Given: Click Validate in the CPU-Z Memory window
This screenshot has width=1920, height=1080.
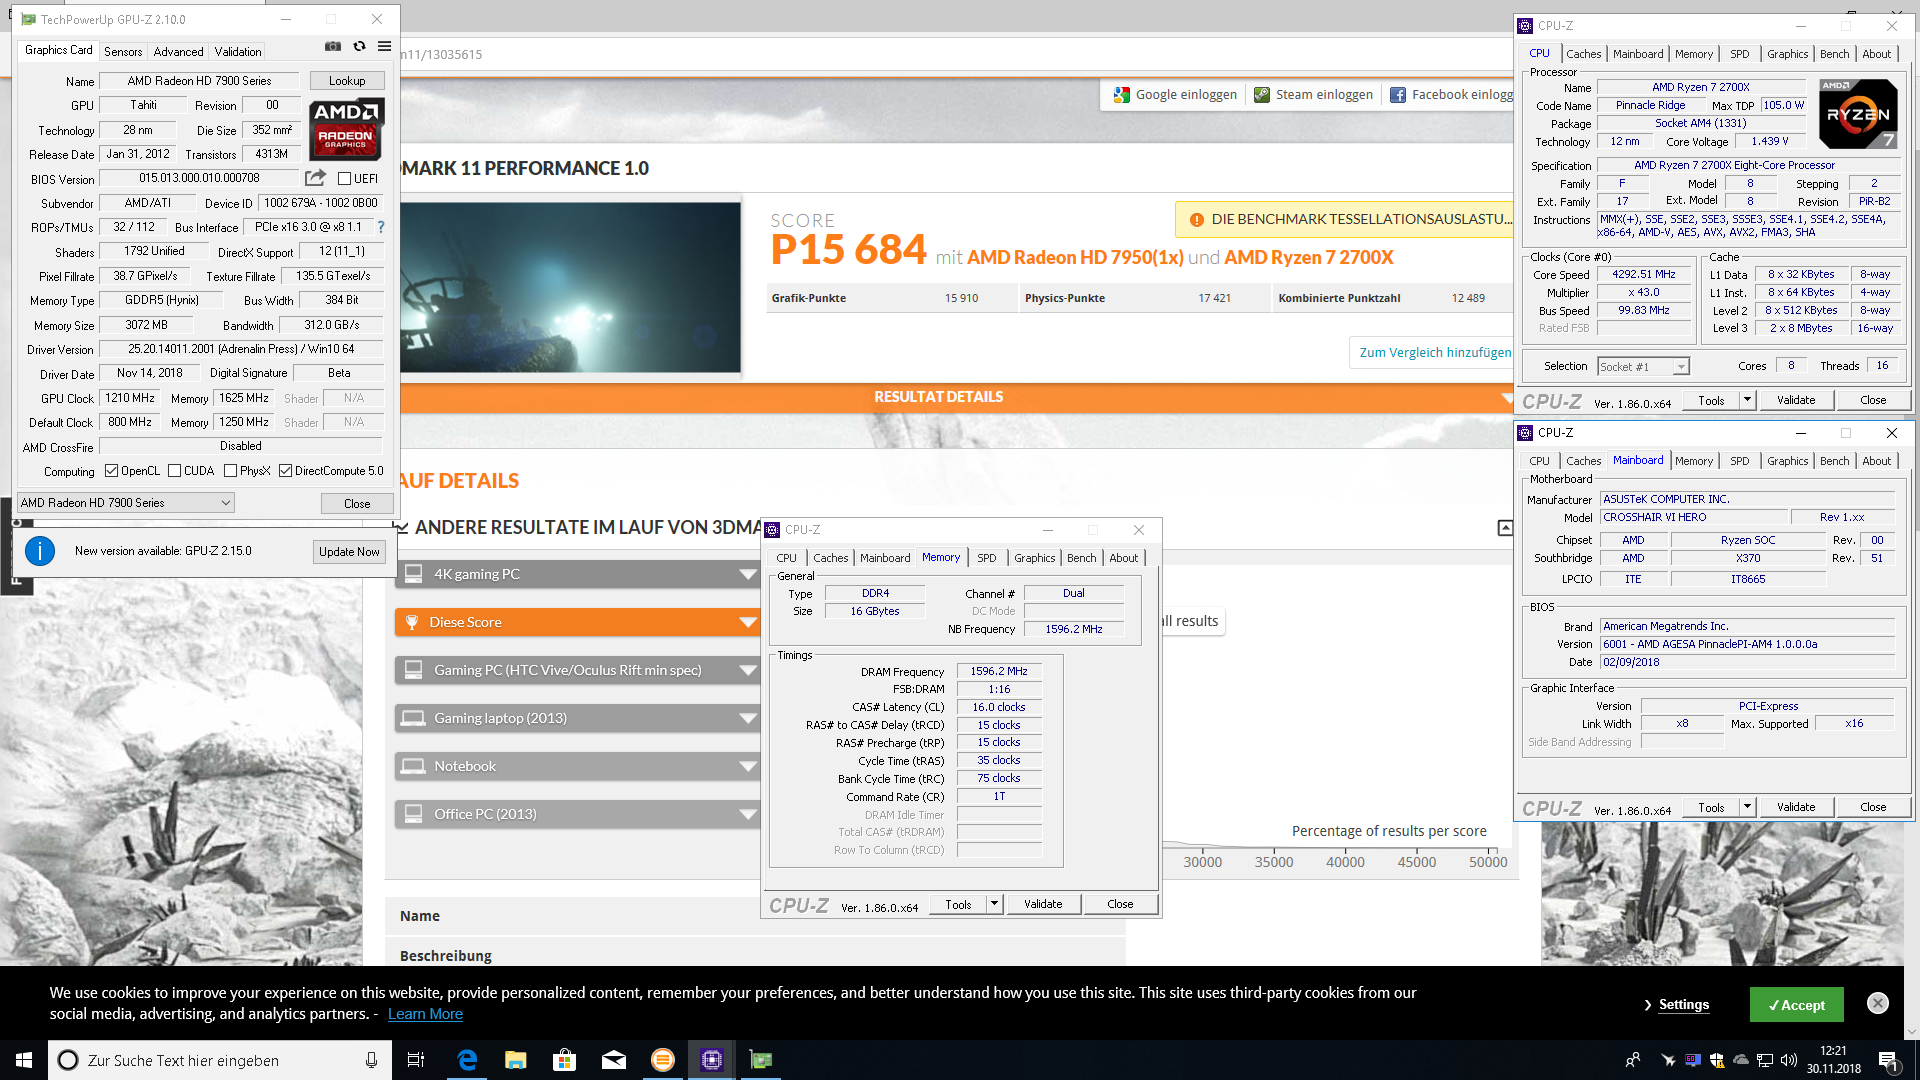Looking at the screenshot, I should 1043,904.
